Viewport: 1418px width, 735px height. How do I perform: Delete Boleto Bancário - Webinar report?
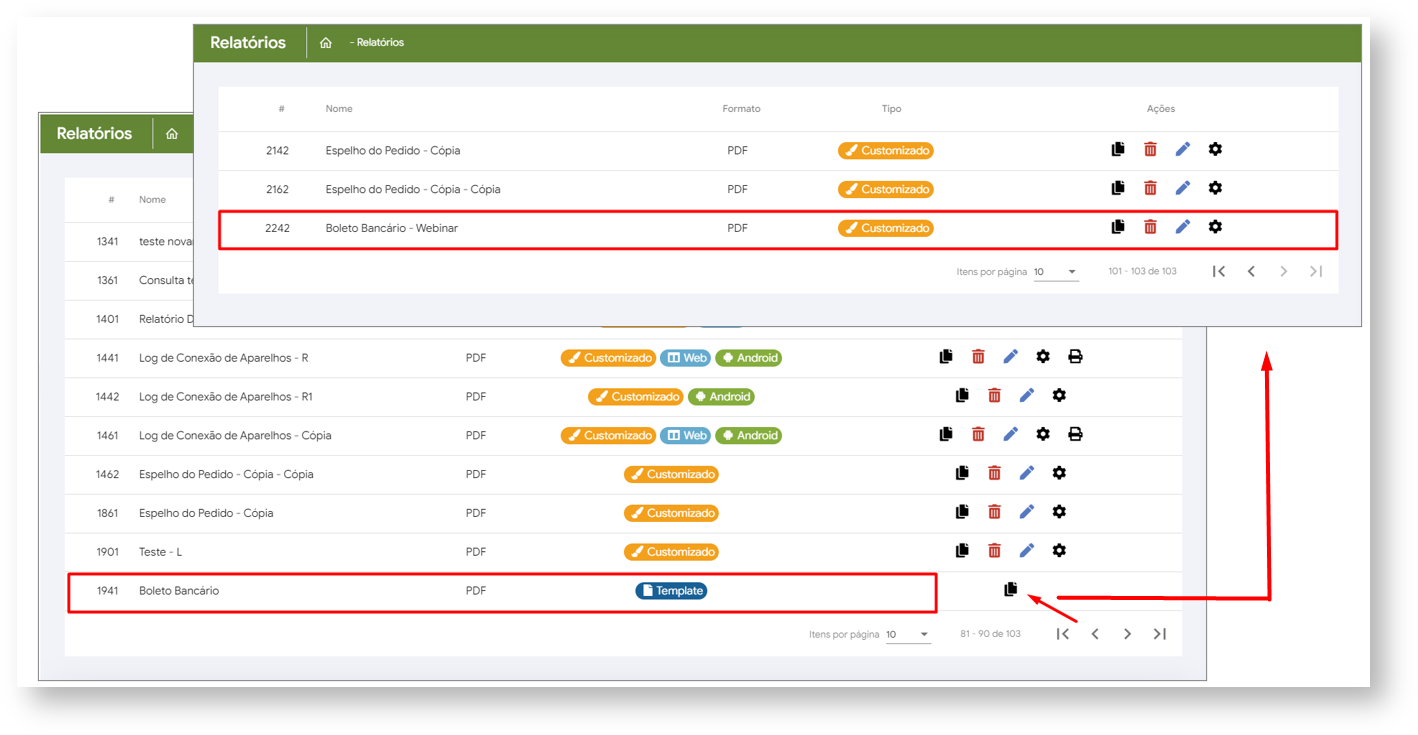(x=1150, y=227)
